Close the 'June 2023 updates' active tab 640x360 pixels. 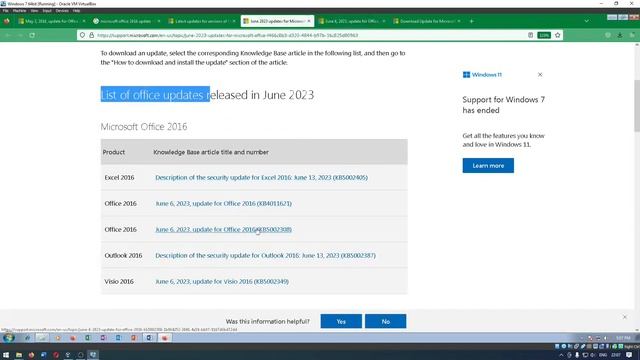[309, 21]
